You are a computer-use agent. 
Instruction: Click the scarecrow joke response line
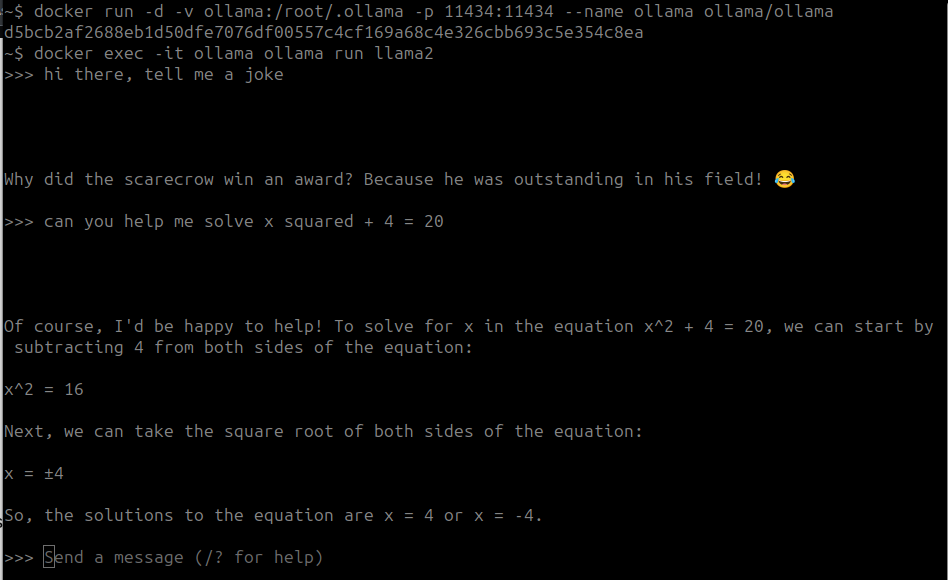[x=399, y=180]
